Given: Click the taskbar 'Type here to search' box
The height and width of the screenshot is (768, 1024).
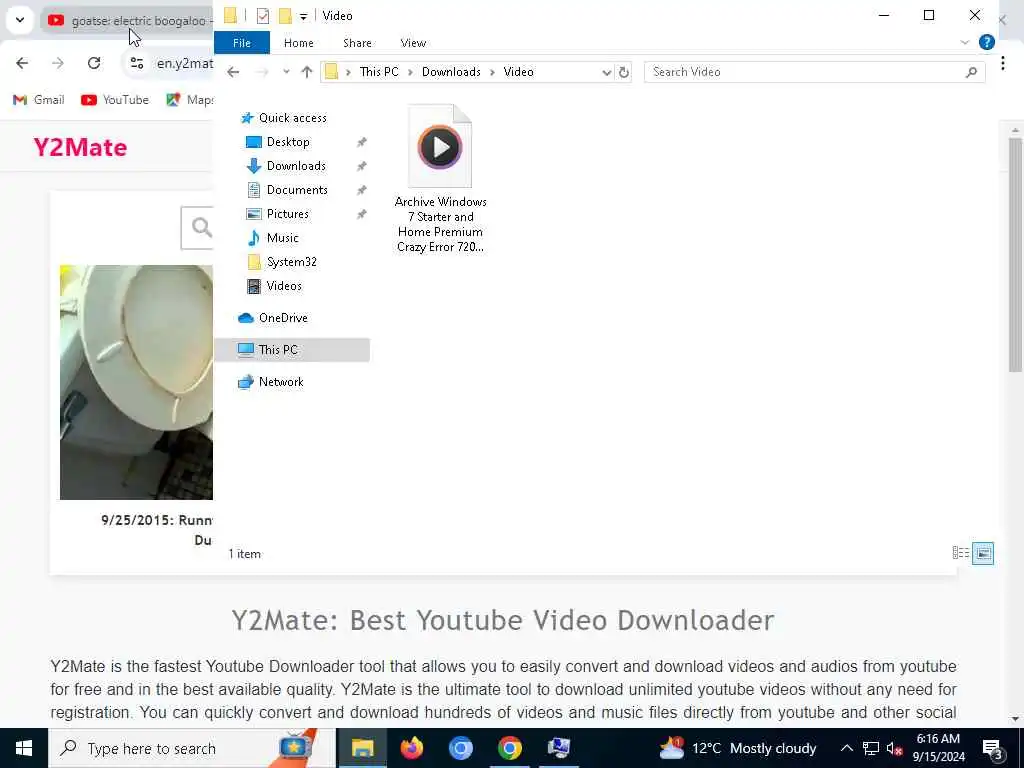Looking at the screenshot, I should click(x=192, y=748).
